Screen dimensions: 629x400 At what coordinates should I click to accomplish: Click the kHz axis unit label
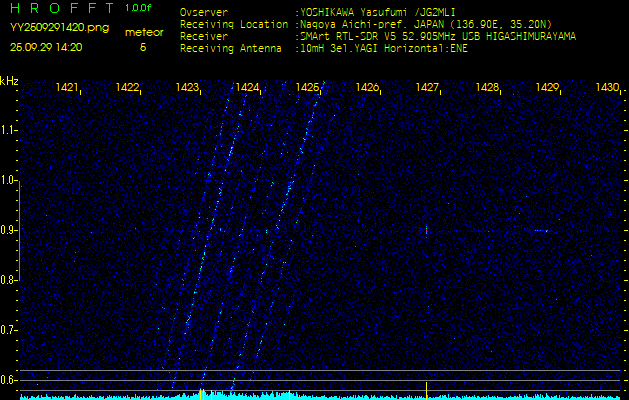coord(9,81)
